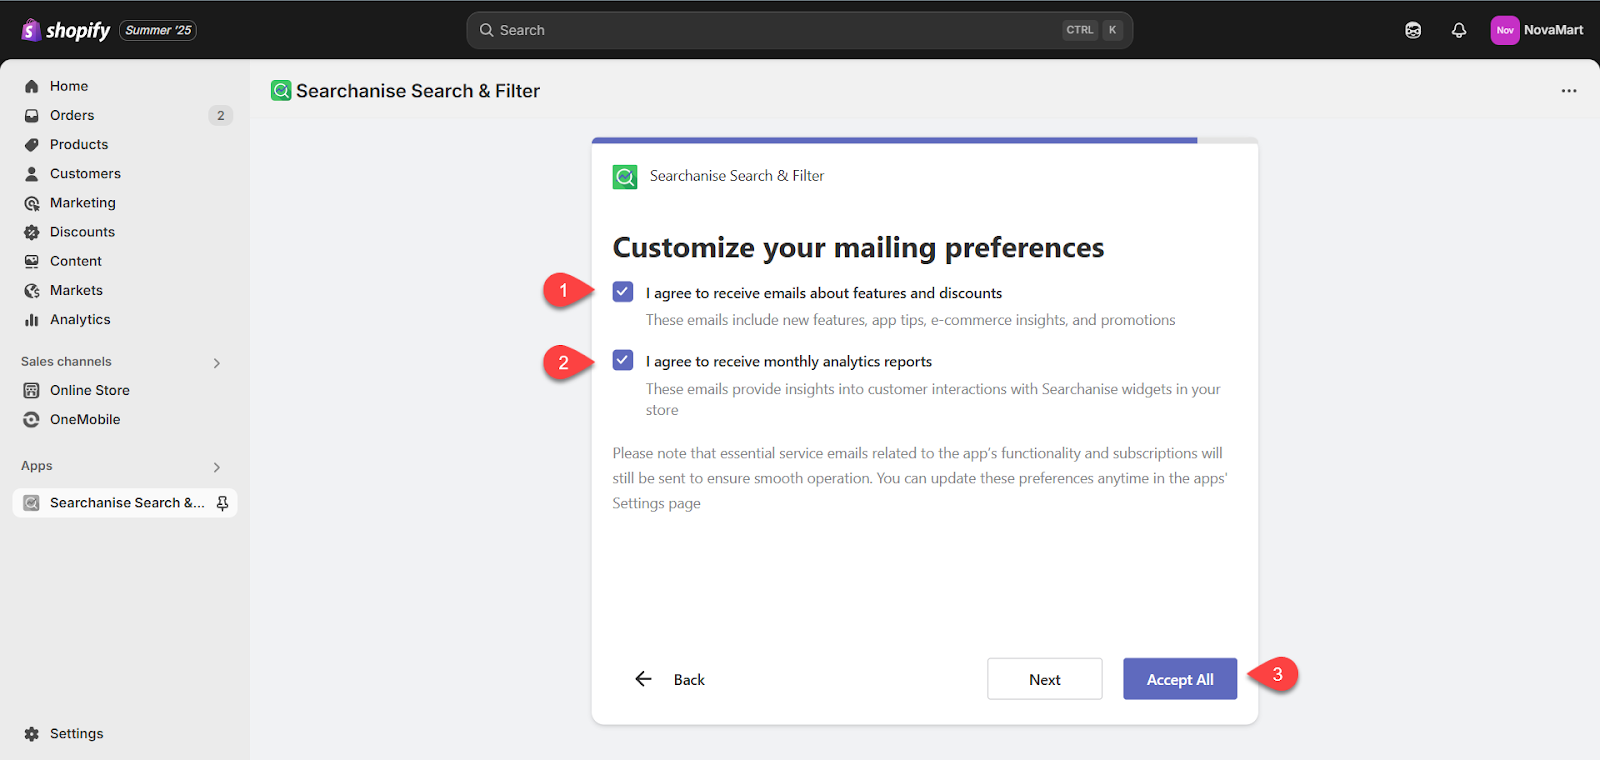Click the Apps heading
This screenshot has height=760, width=1600.
pos(37,465)
